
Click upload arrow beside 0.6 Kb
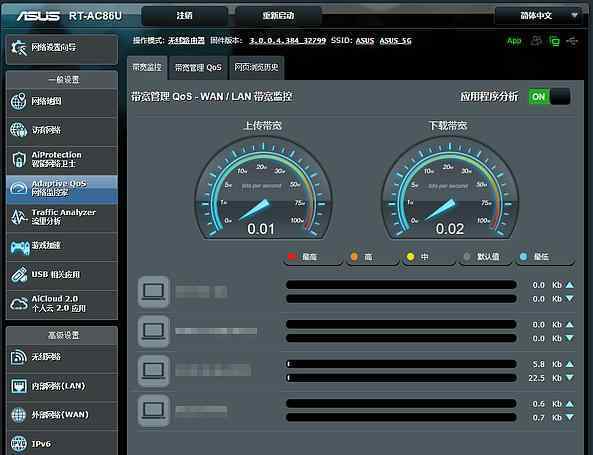pos(570,404)
